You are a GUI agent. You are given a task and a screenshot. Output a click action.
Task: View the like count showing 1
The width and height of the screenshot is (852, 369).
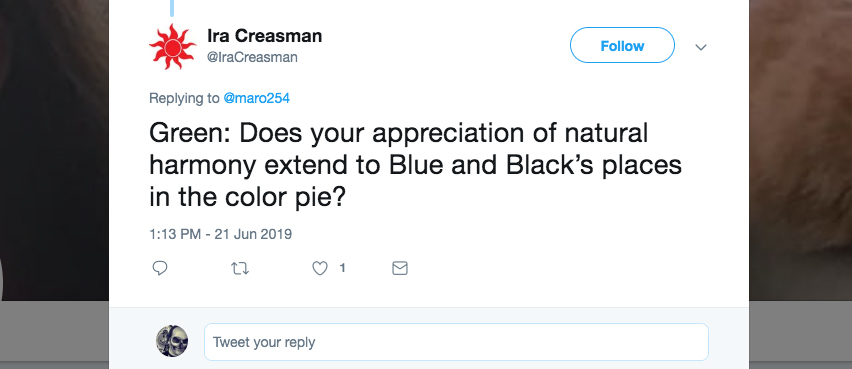342,268
